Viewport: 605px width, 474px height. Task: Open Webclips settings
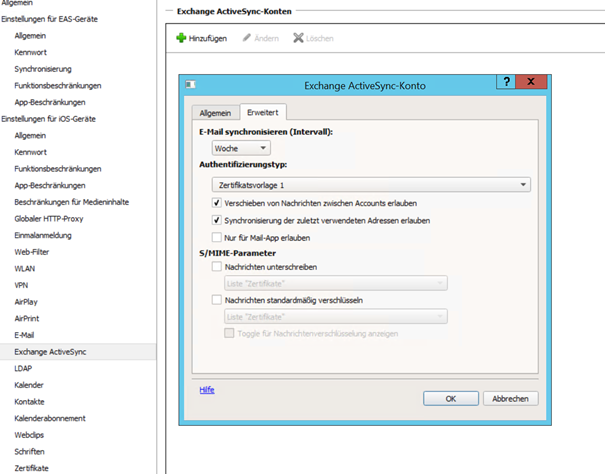(x=29, y=435)
